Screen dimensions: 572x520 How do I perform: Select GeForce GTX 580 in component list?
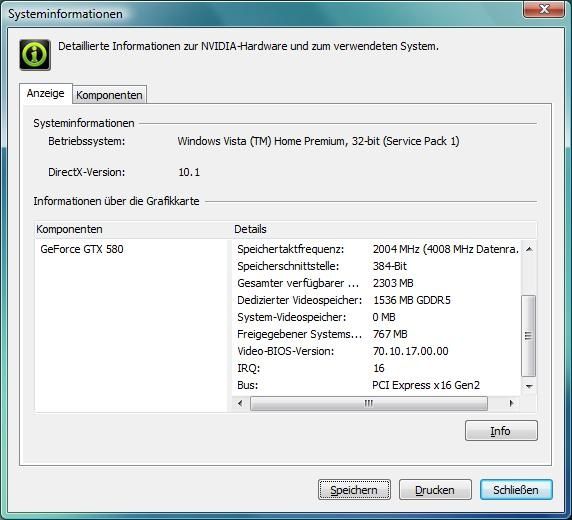[x=82, y=249]
